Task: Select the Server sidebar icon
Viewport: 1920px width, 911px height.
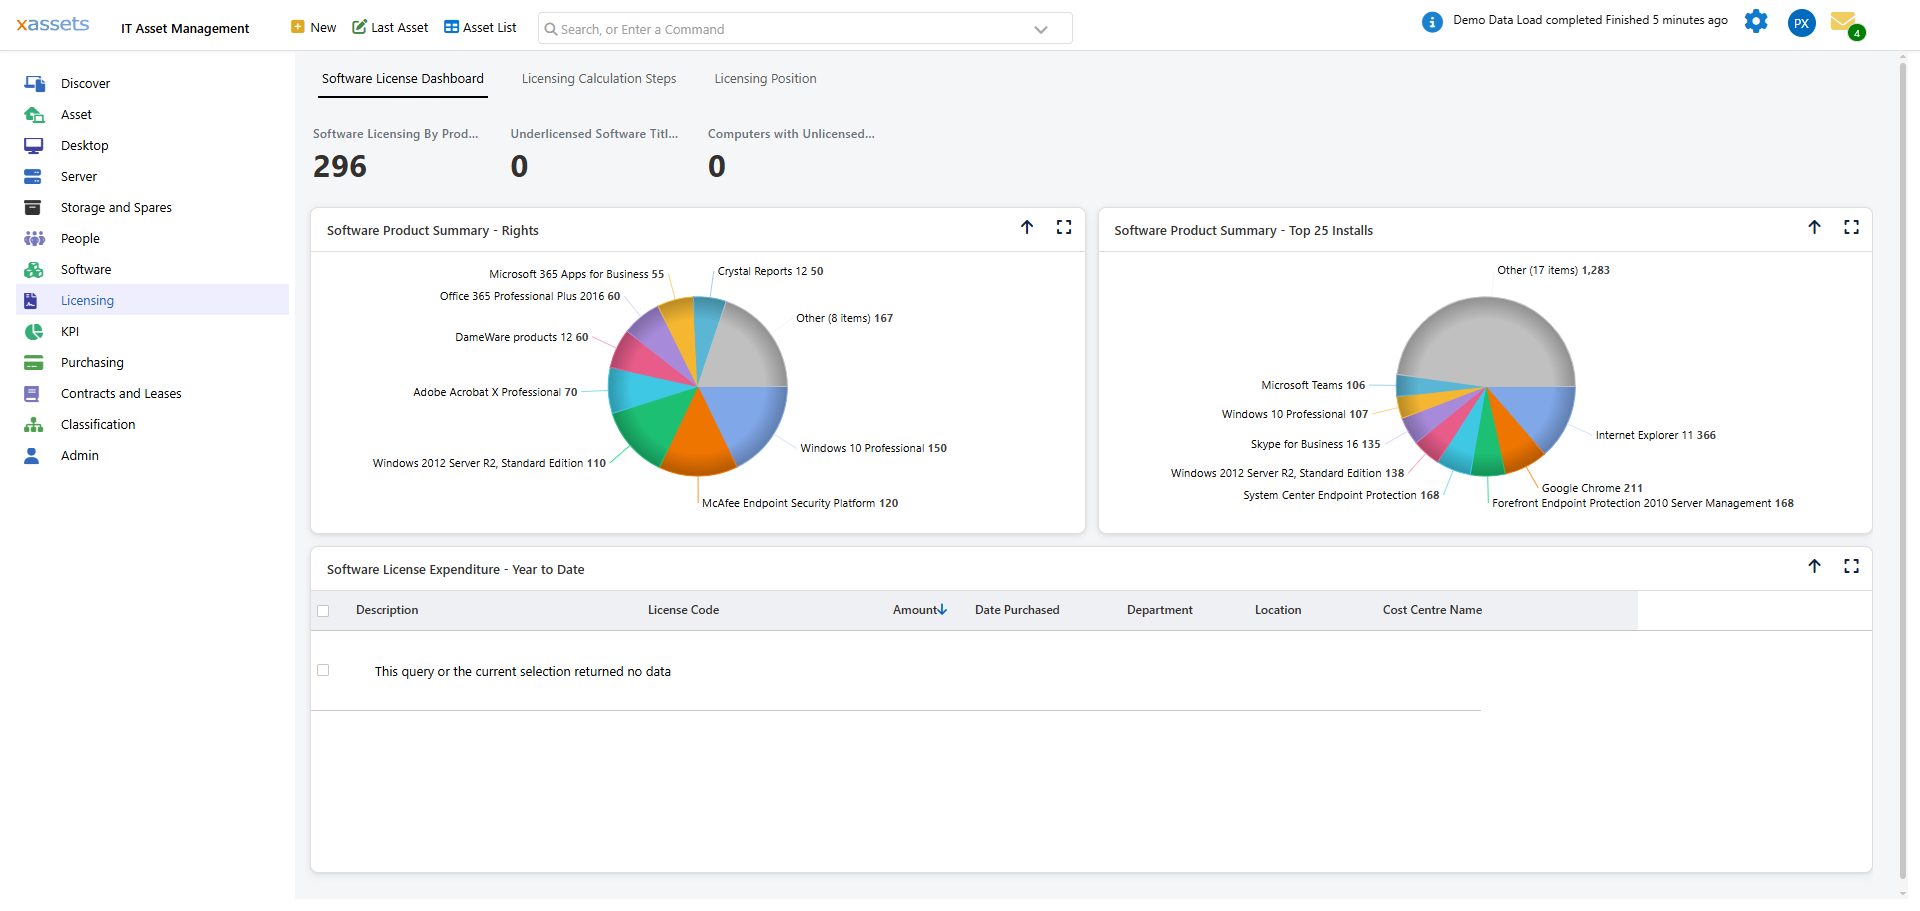Action: tap(34, 176)
